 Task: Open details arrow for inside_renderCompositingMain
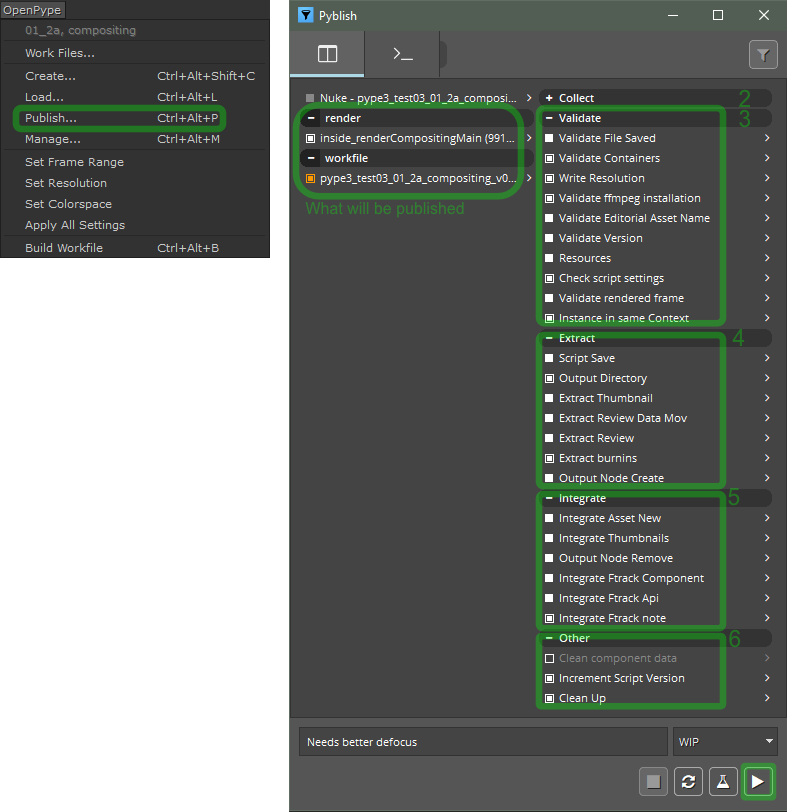coord(529,138)
